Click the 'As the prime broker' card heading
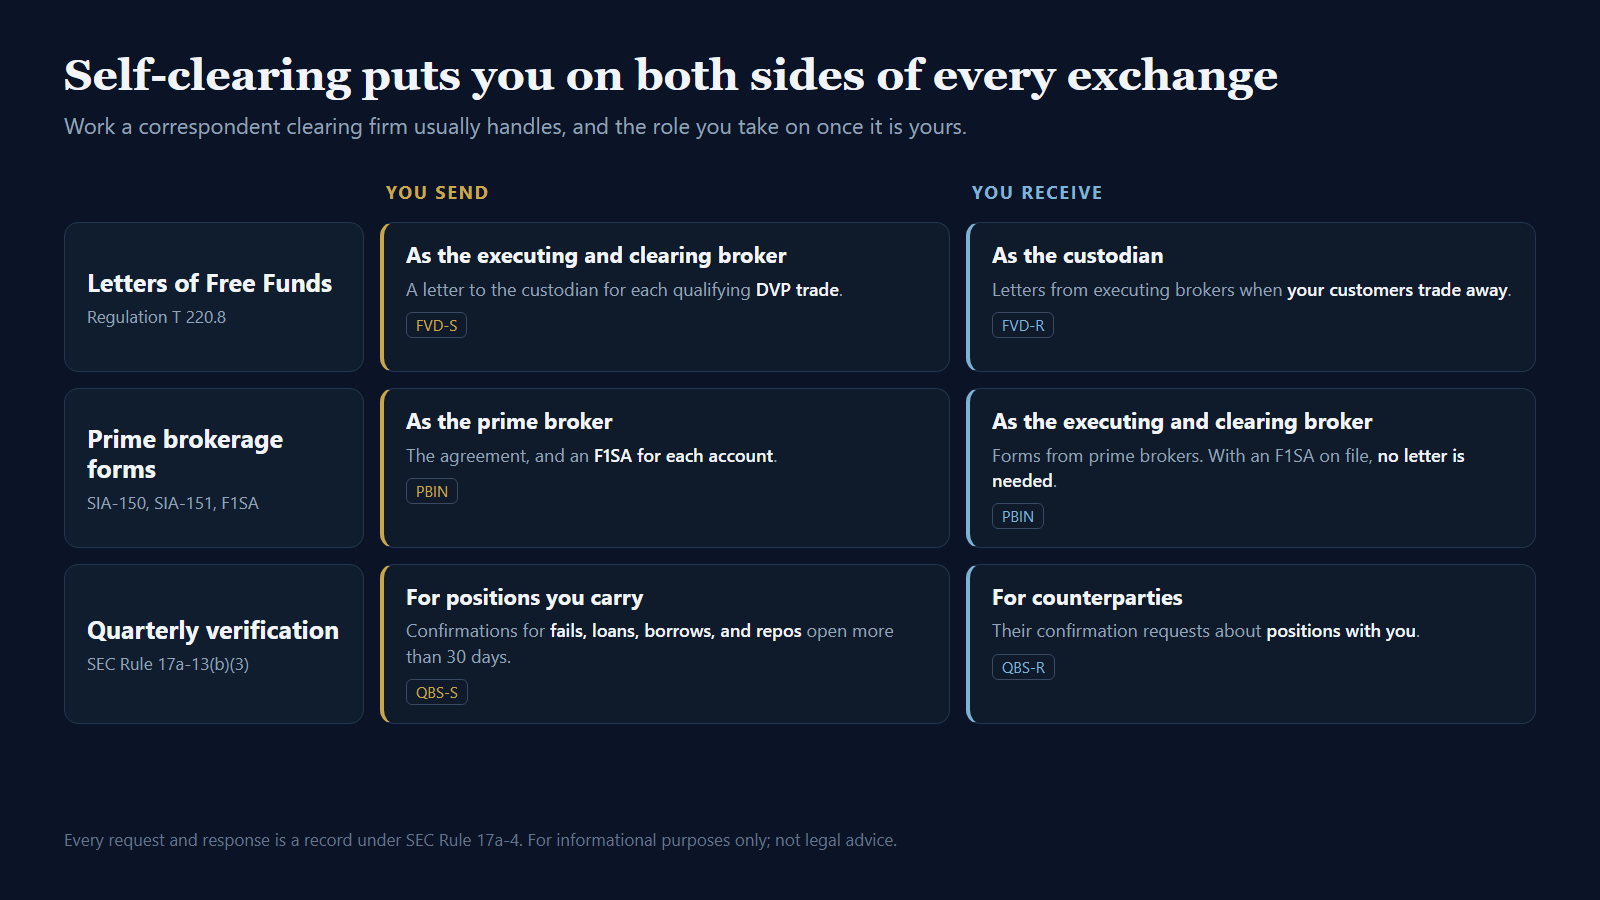 tap(509, 422)
